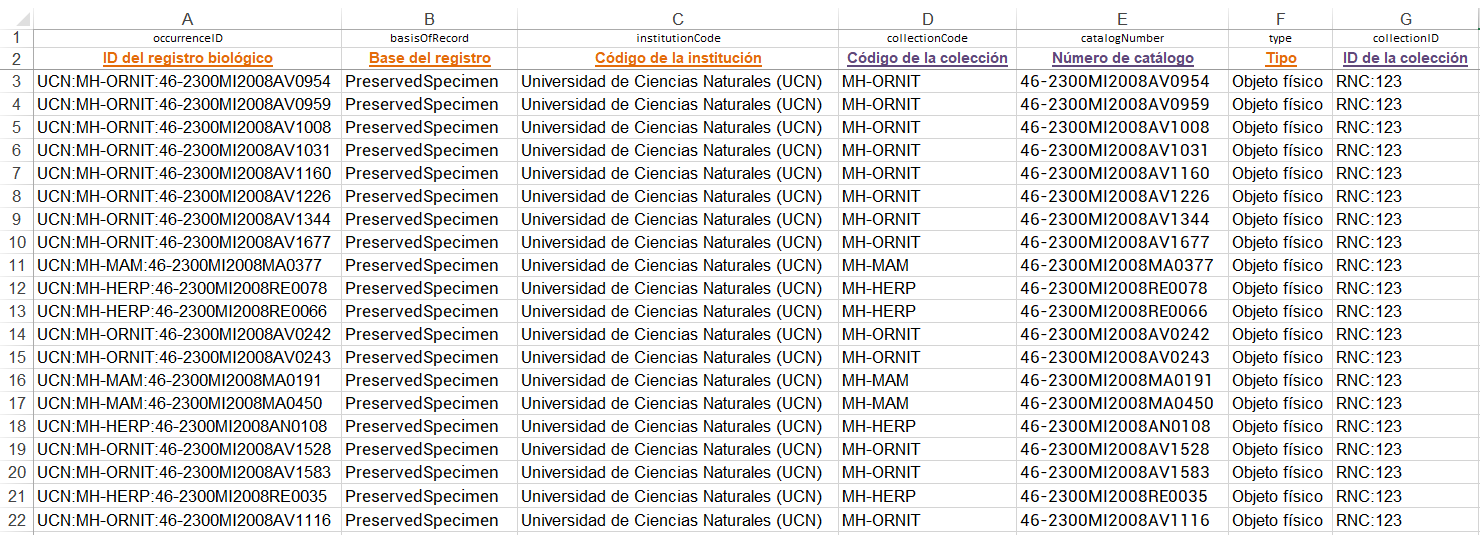Select catalog number 46-2300MI2008AV1583

click(x=1122, y=472)
